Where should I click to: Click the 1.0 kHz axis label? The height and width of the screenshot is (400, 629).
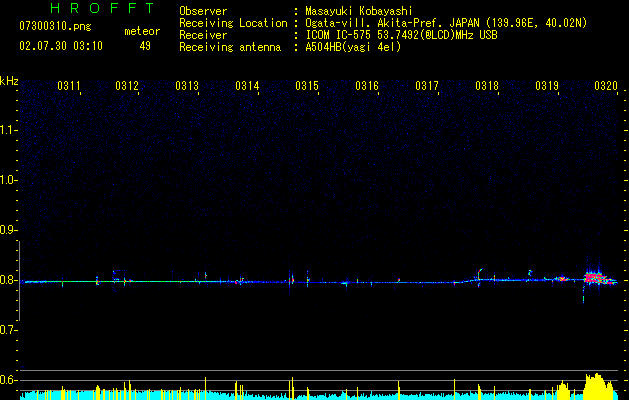click(x=9, y=180)
